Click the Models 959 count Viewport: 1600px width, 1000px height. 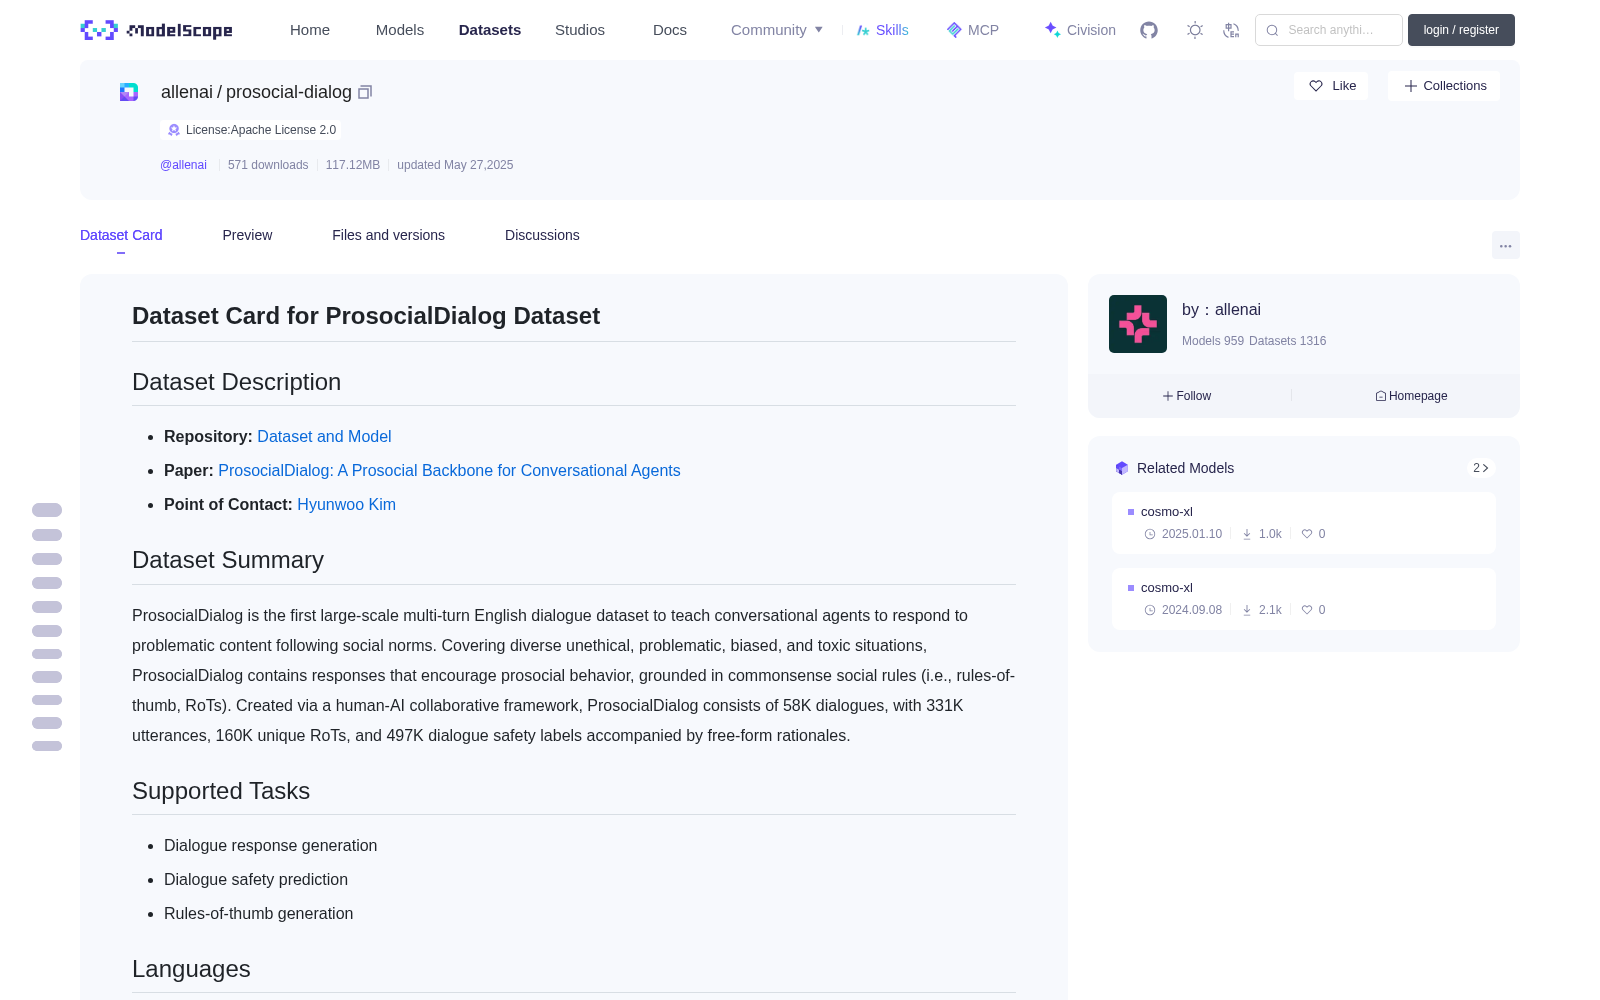(x=1213, y=341)
